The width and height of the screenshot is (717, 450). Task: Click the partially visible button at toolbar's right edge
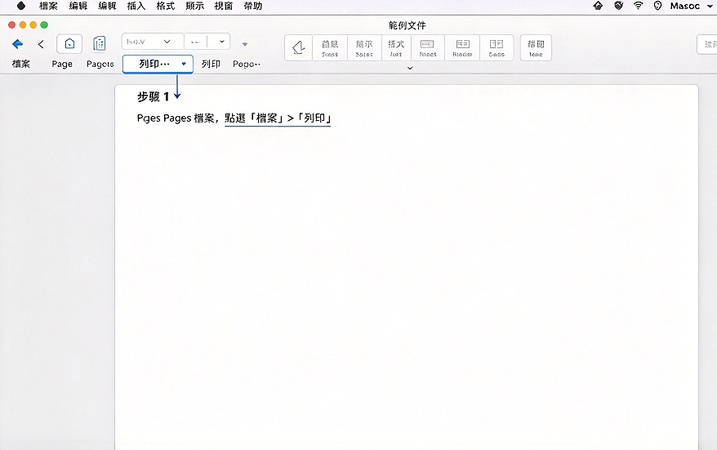(707, 44)
